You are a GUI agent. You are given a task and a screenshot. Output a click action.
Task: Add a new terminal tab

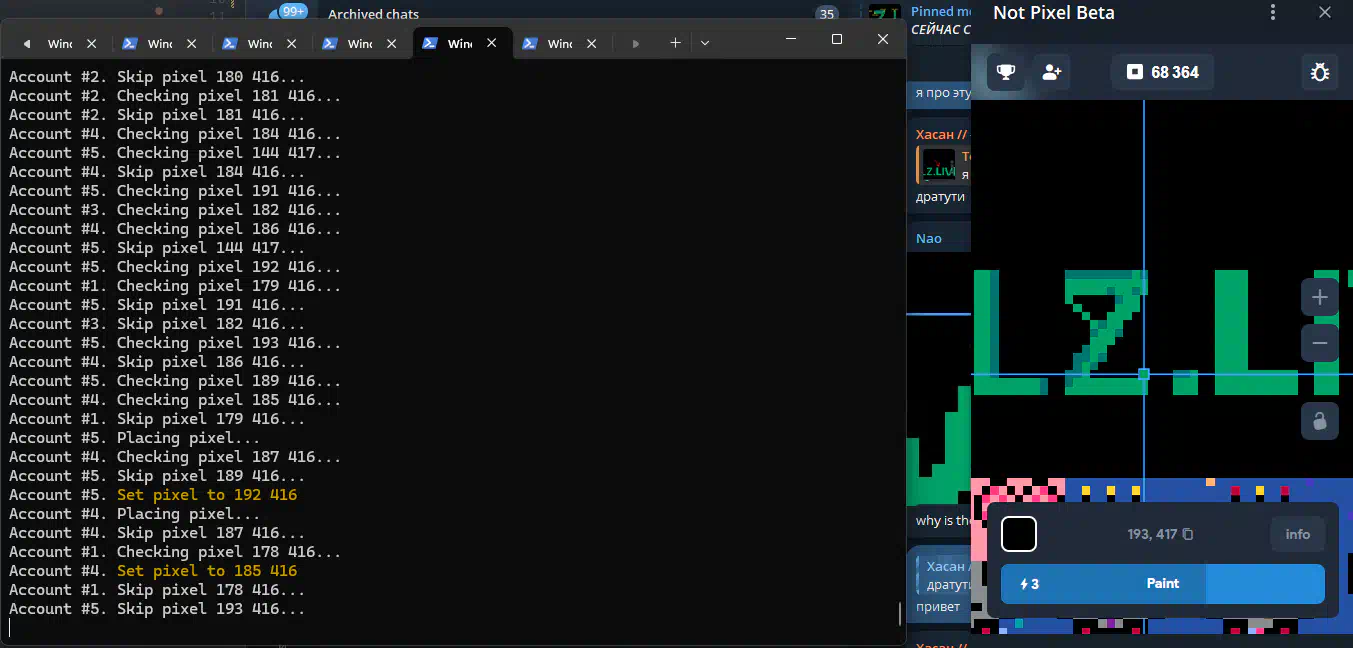(x=675, y=43)
